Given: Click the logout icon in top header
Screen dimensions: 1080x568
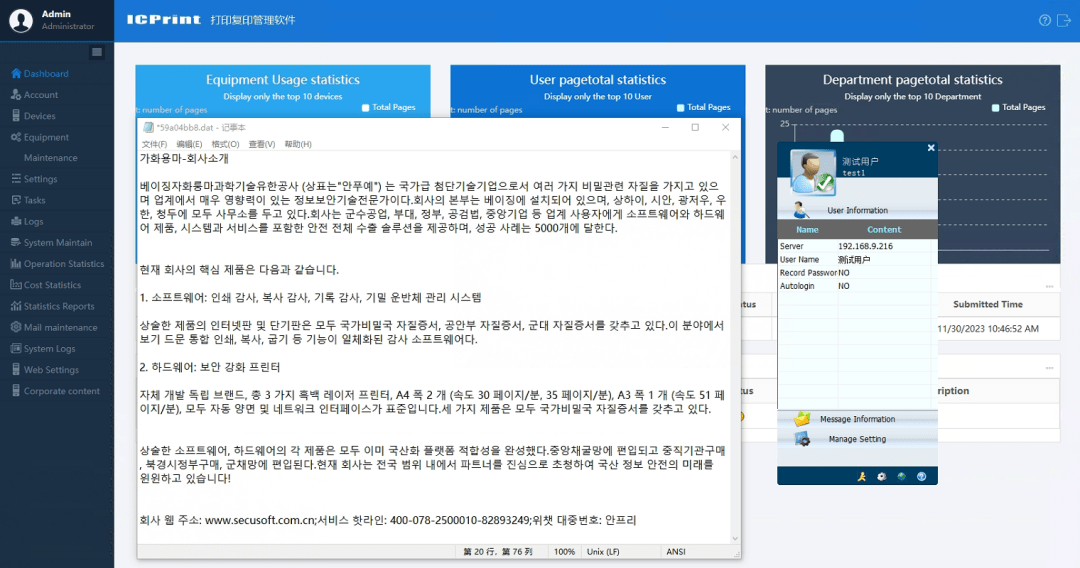Looking at the screenshot, I should [x=1064, y=20].
